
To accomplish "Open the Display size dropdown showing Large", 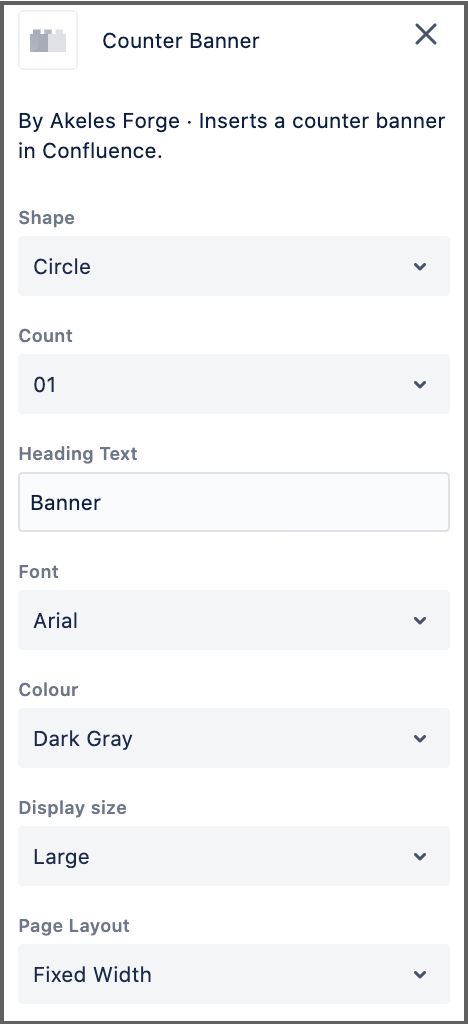I will [234, 856].
